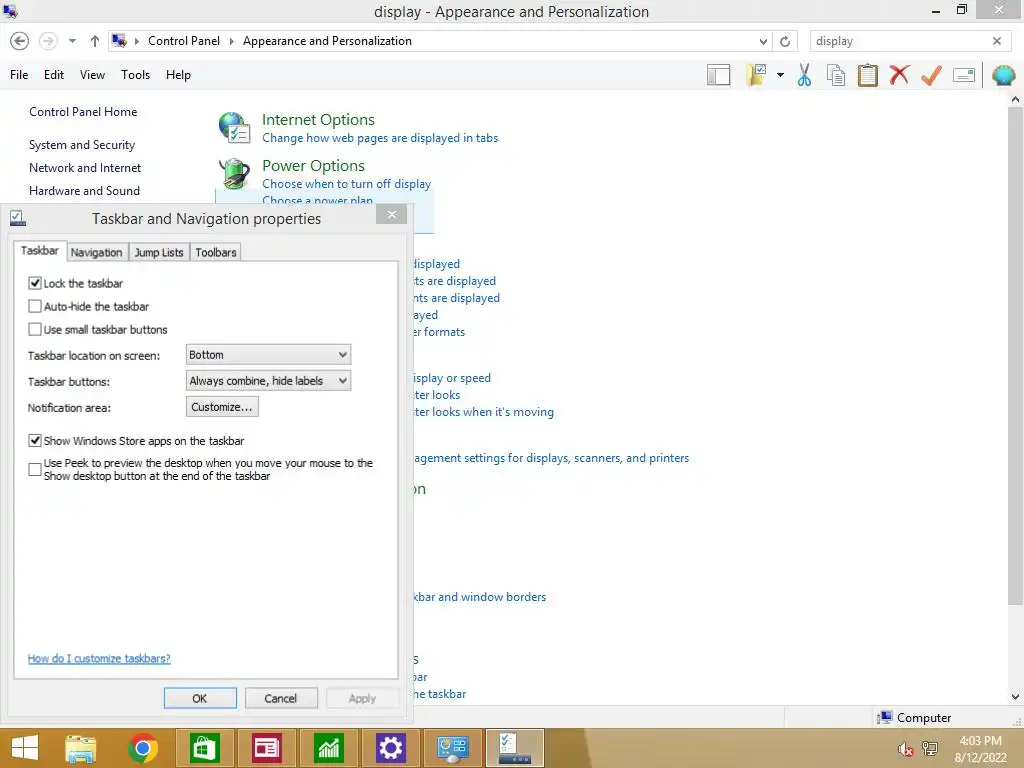Open Internet Options heading link
The width and height of the screenshot is (1024, 768).
click(318, 120)
